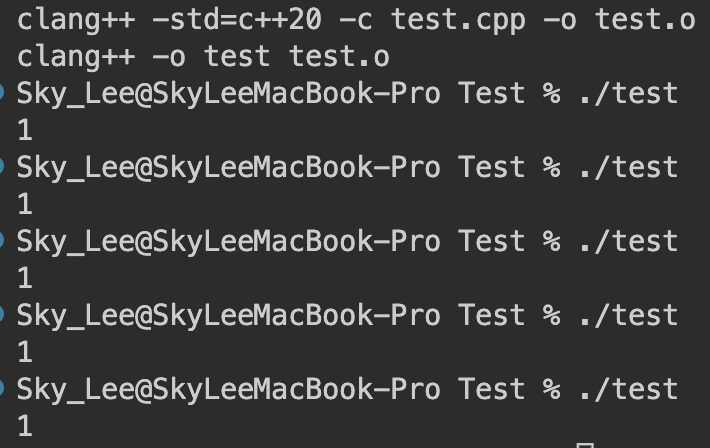Select the marker dot beside the third ./test prompt

[x=3, y=241]
